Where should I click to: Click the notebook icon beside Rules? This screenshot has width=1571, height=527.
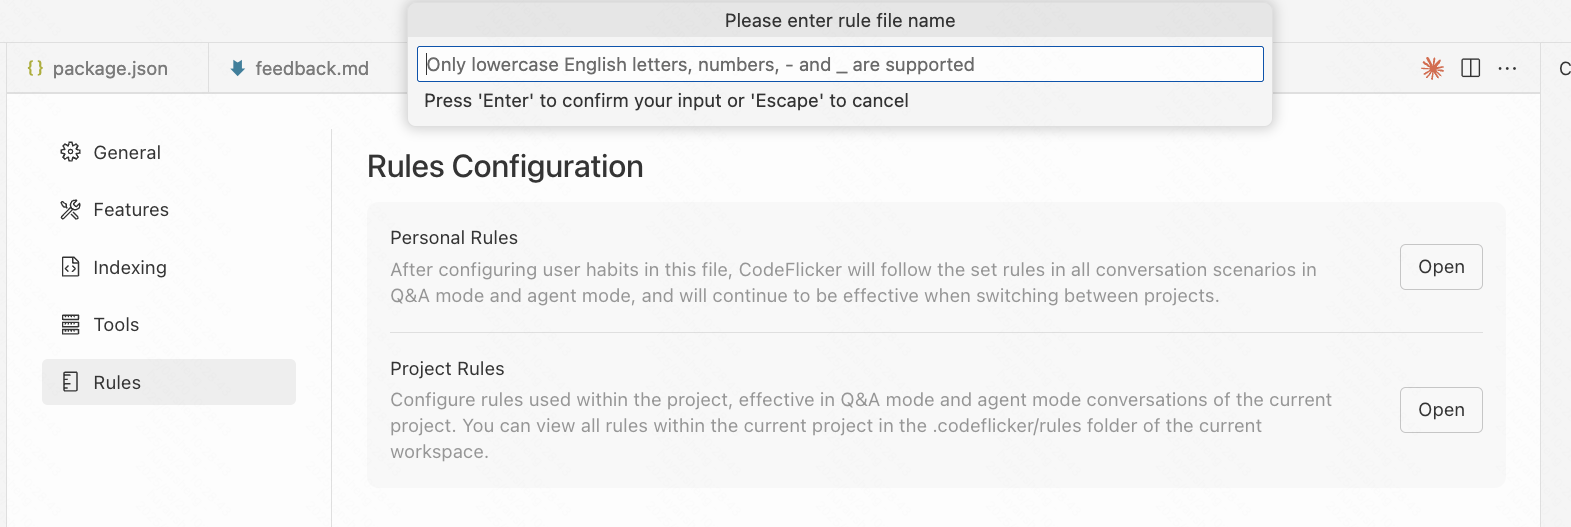tap(70, 382)
